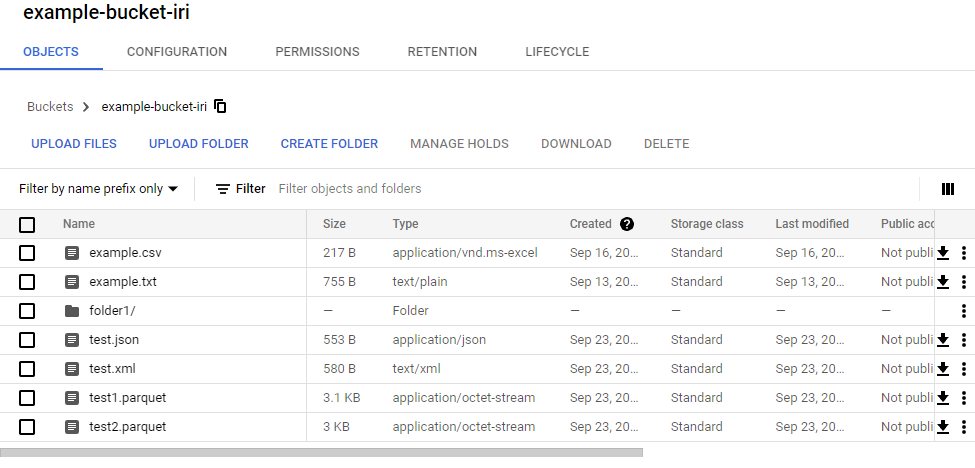The image size is (975, 468).
Task: Click the help icon beside Created
Action: point(627,224)
